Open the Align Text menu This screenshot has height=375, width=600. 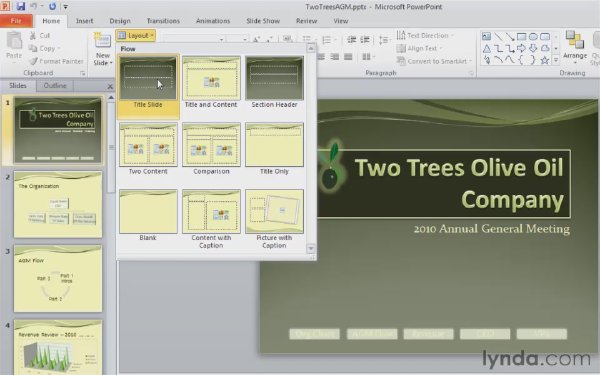[419, 48]
